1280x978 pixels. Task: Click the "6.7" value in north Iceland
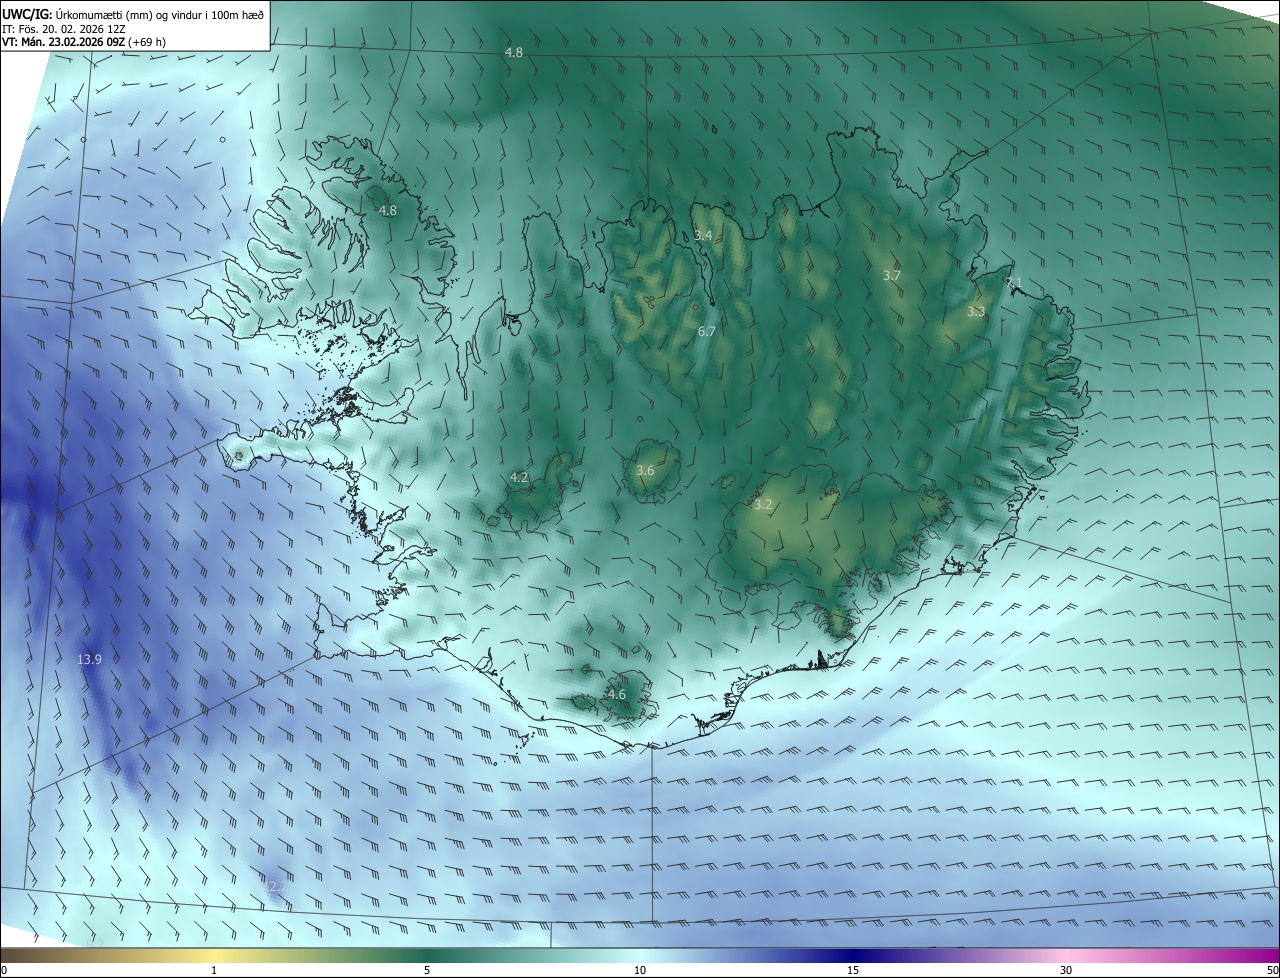pos(706,331)
